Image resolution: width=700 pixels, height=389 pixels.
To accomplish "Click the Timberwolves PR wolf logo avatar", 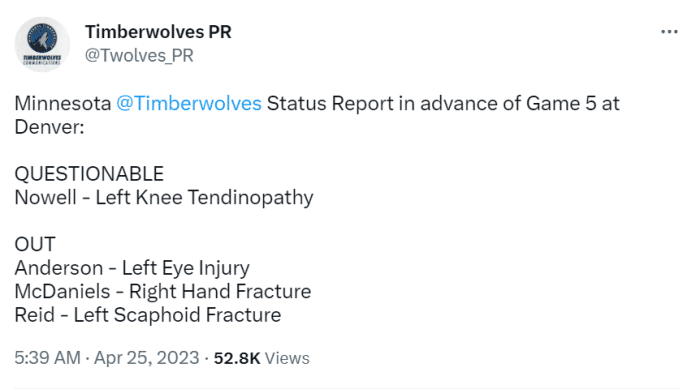I will (42, 44).
